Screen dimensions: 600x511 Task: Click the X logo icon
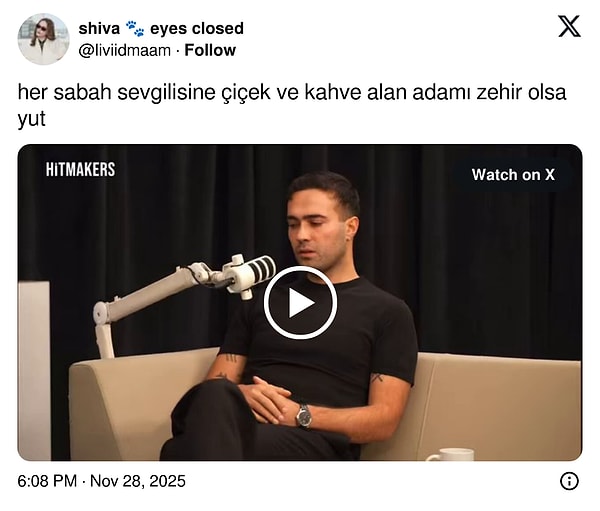click(x=569, y=26)
